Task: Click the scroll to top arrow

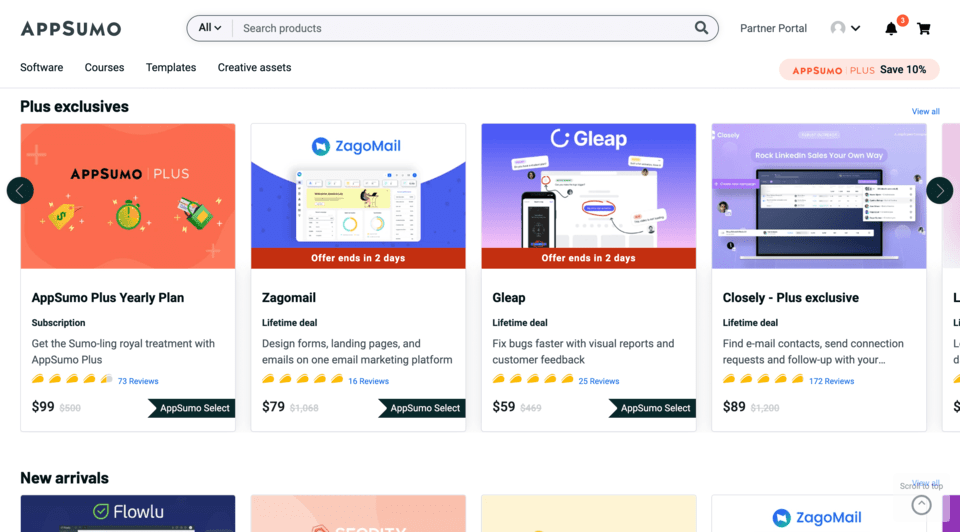Action: coord(921,504)
